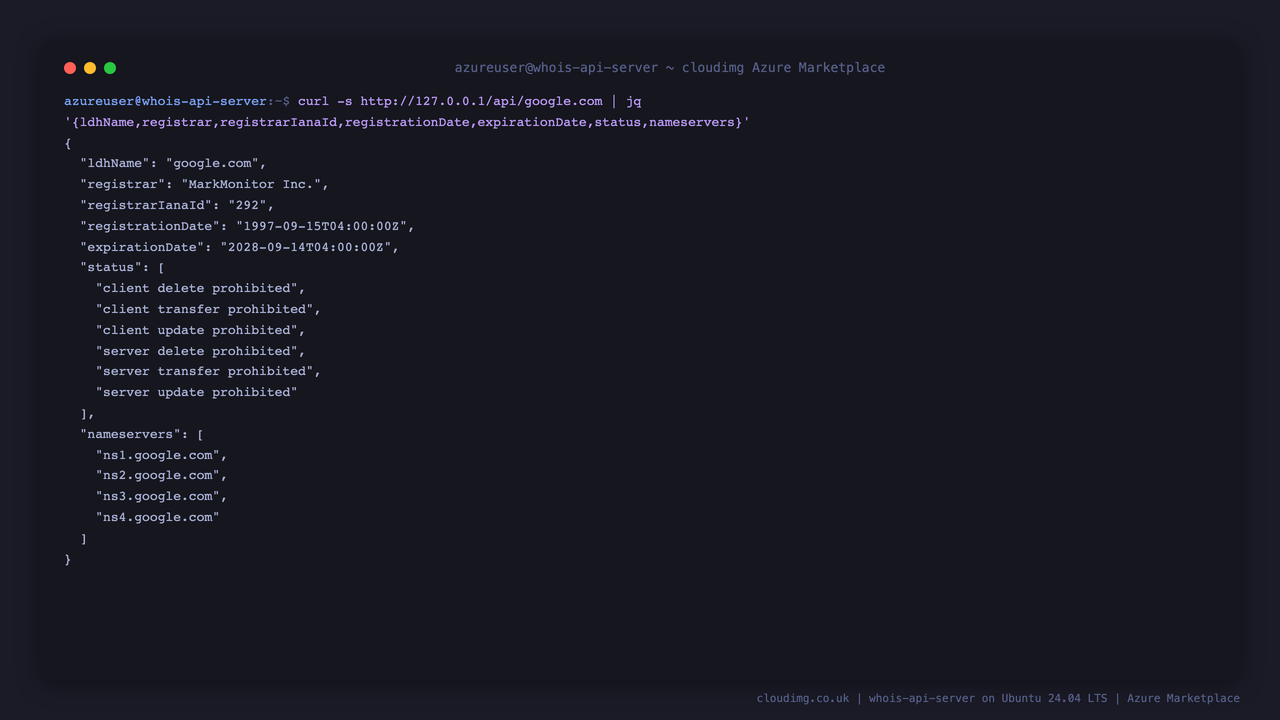This screenshot has width=1280, height=720.
Task: Click the green maximize window dot
Action: coord(110,68)
